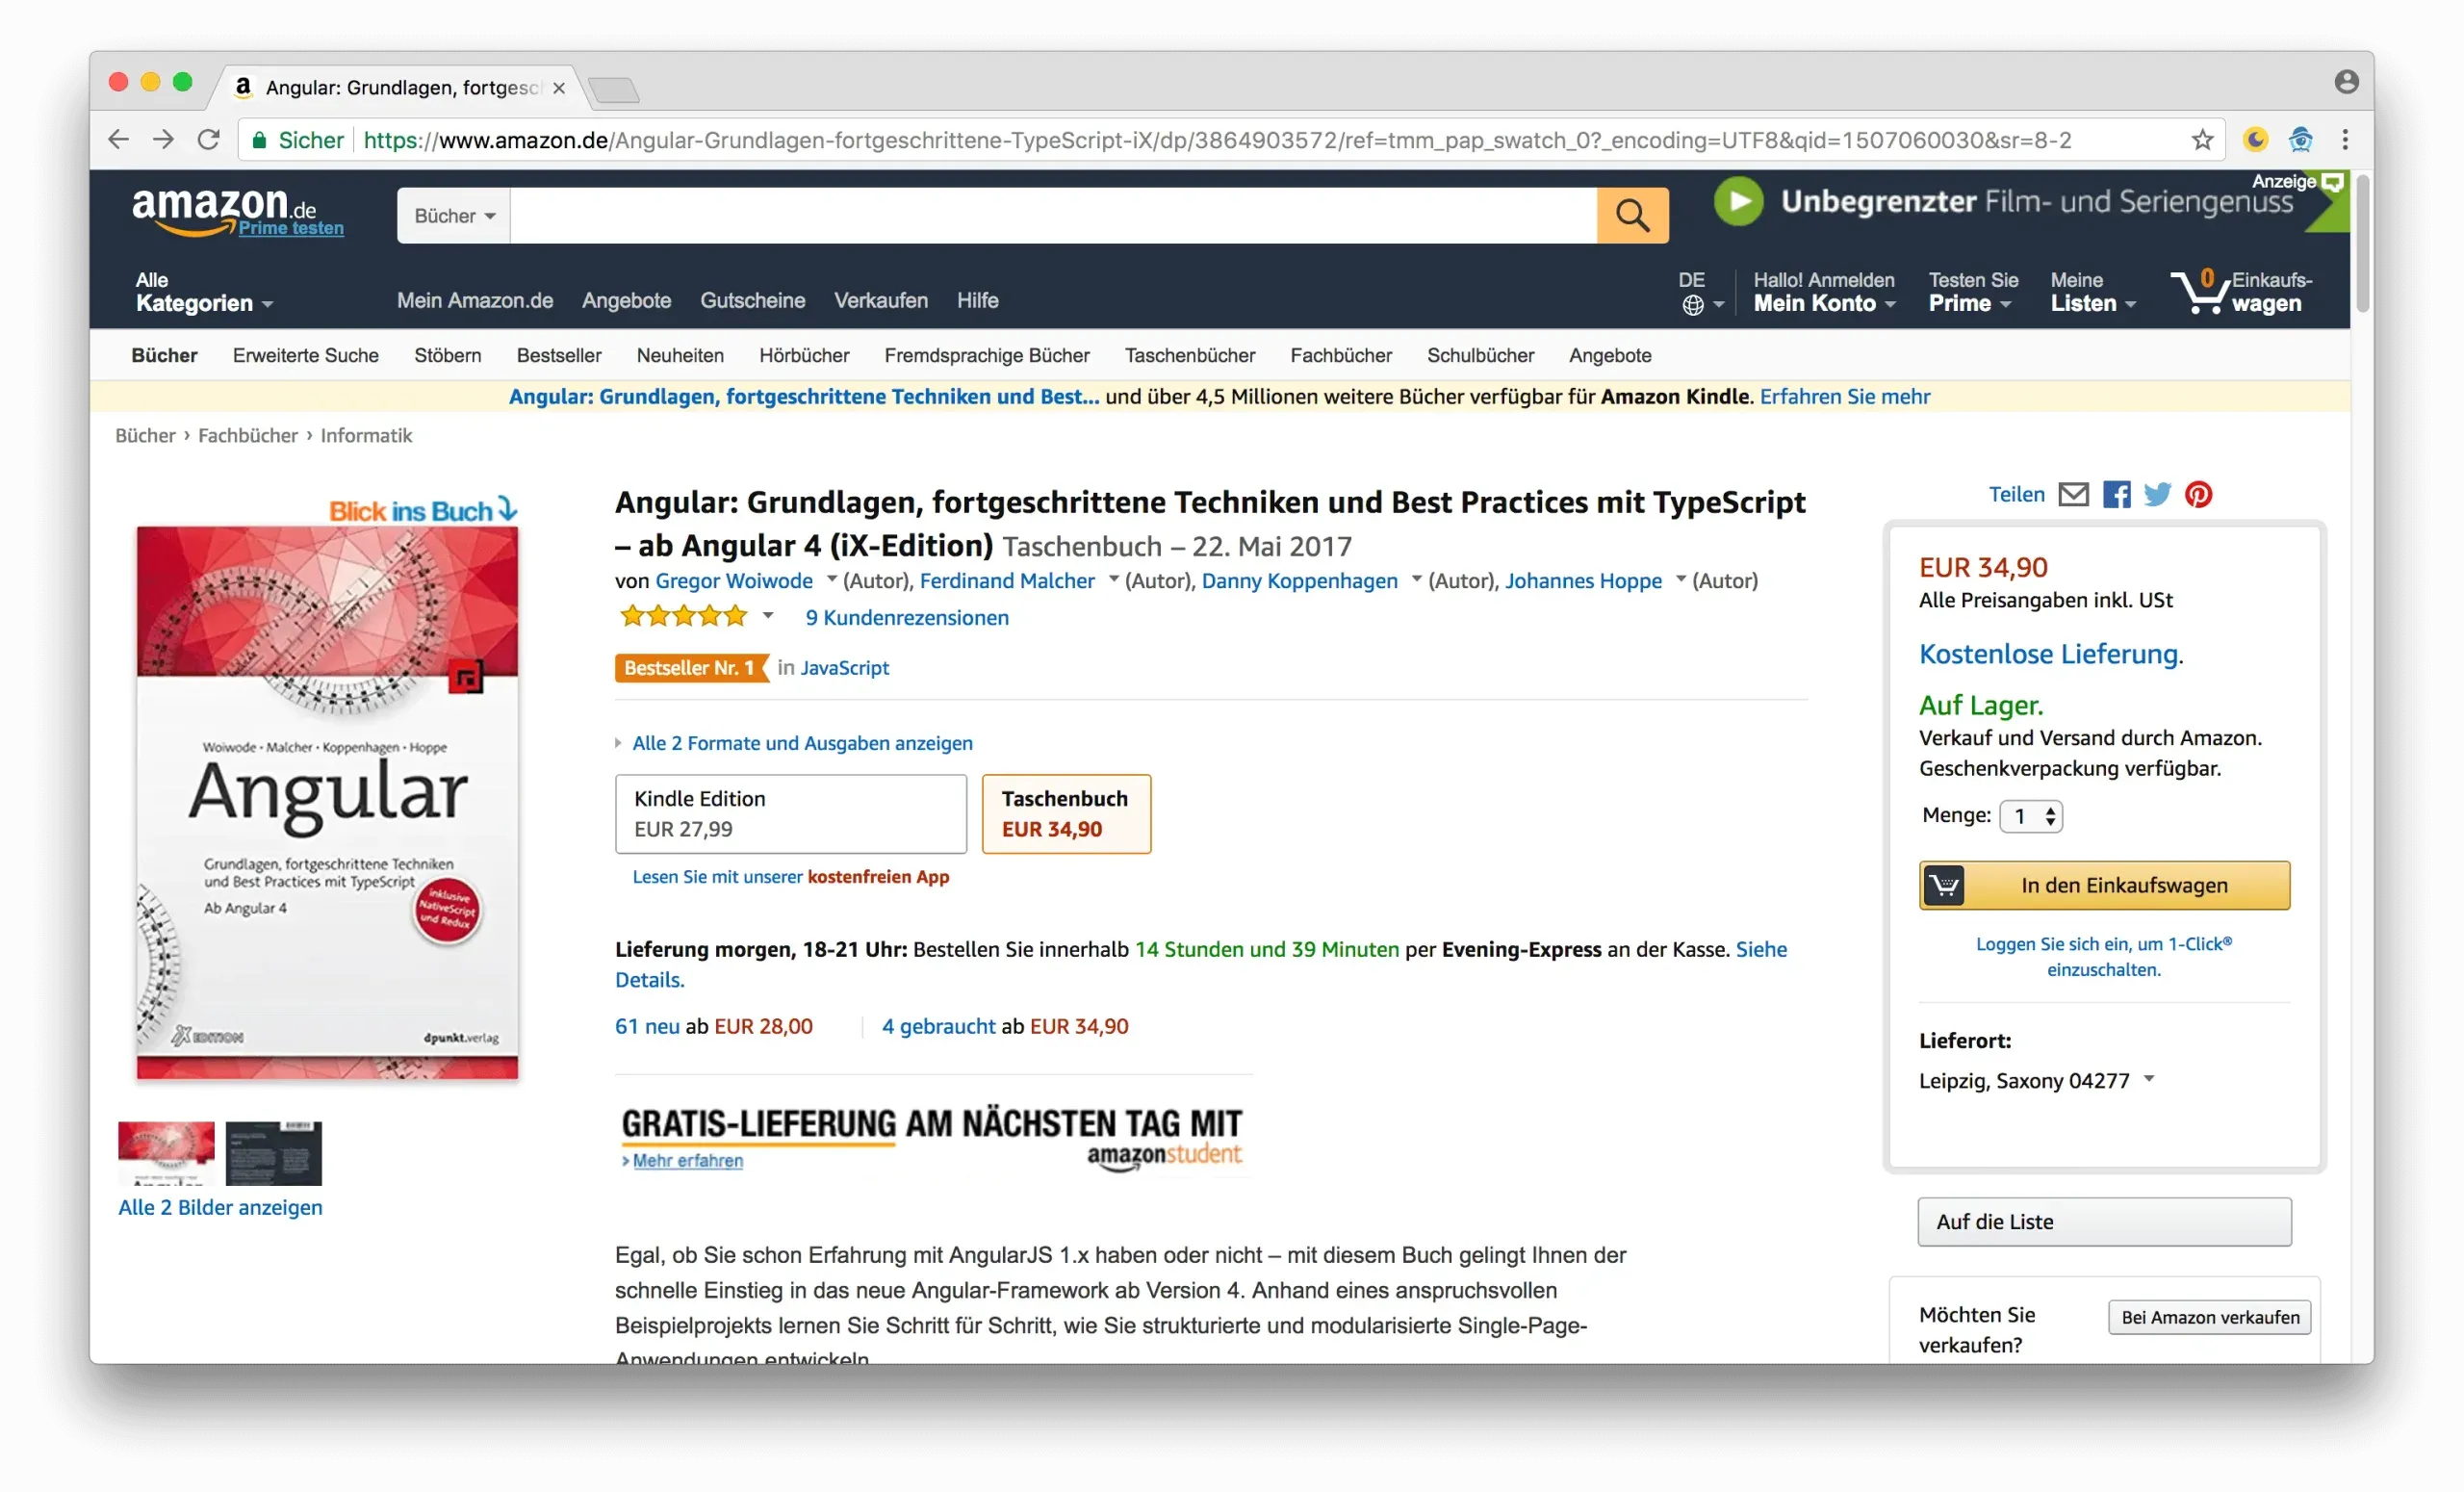Expand the Mein Konto dropdown
2464x1492 pixels.
(1824, 292)
